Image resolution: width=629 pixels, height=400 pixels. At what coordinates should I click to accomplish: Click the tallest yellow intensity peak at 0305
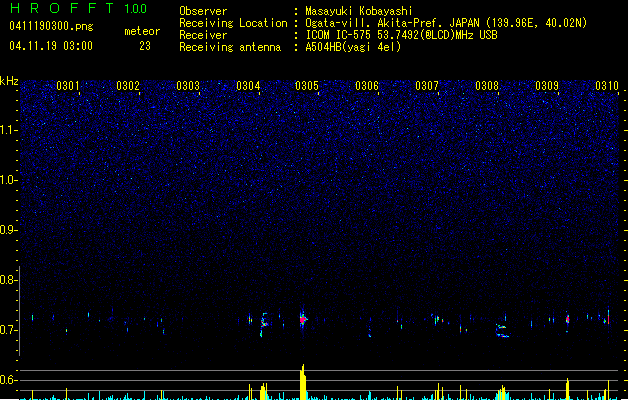coord(303,382)
